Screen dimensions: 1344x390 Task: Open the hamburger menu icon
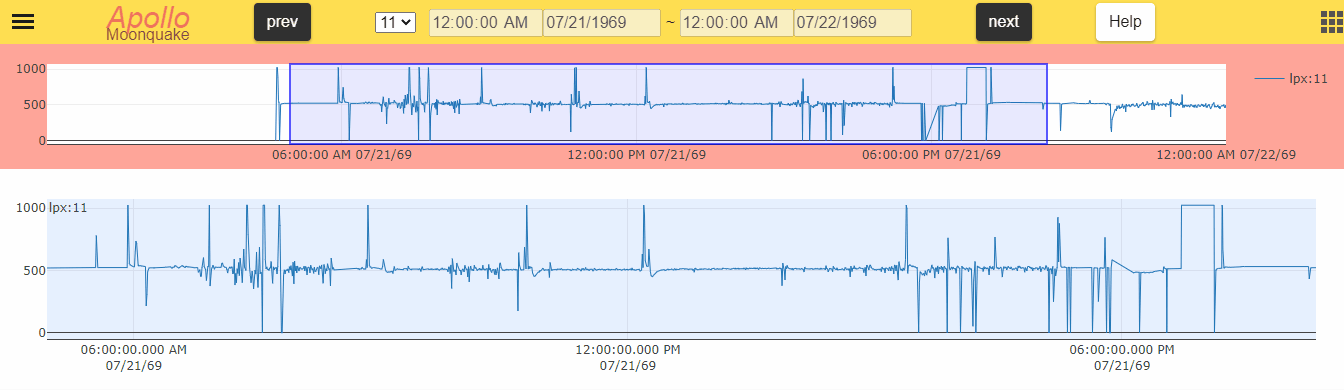[x=22, y=22]
